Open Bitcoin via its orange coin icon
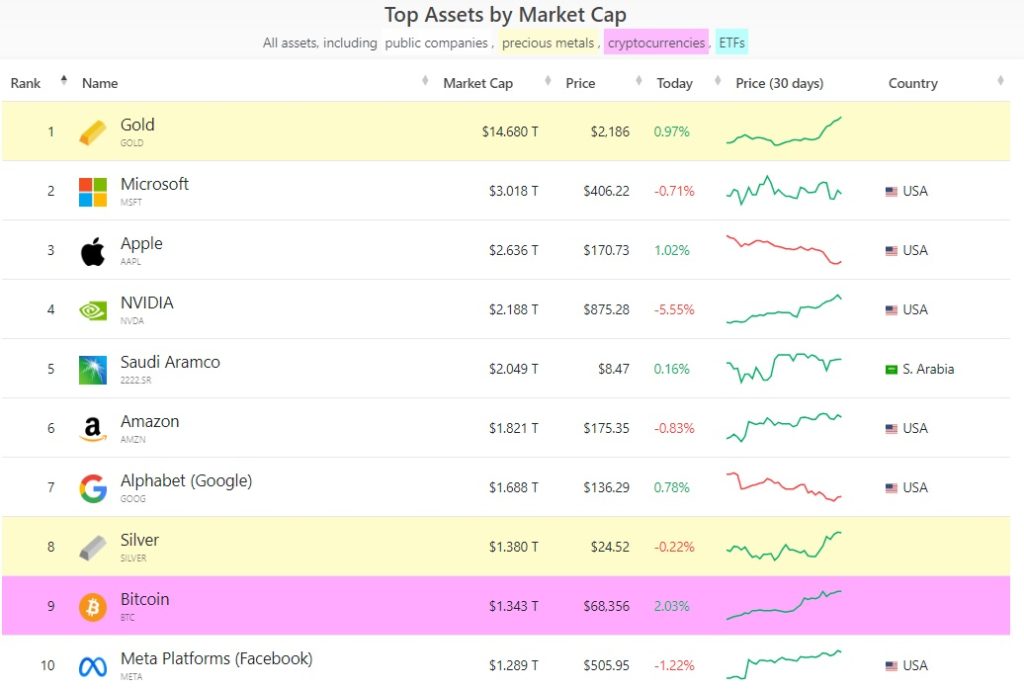The height and width of the screenshot is (689, 1024). tap(92, 606)
